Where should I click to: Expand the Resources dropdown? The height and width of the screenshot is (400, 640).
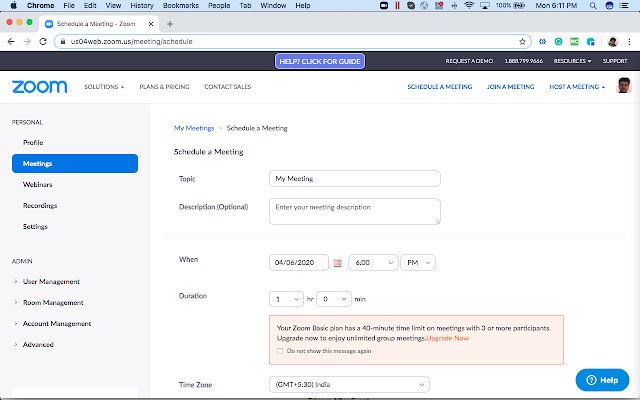pyautogui.click(x=572, y=61)
